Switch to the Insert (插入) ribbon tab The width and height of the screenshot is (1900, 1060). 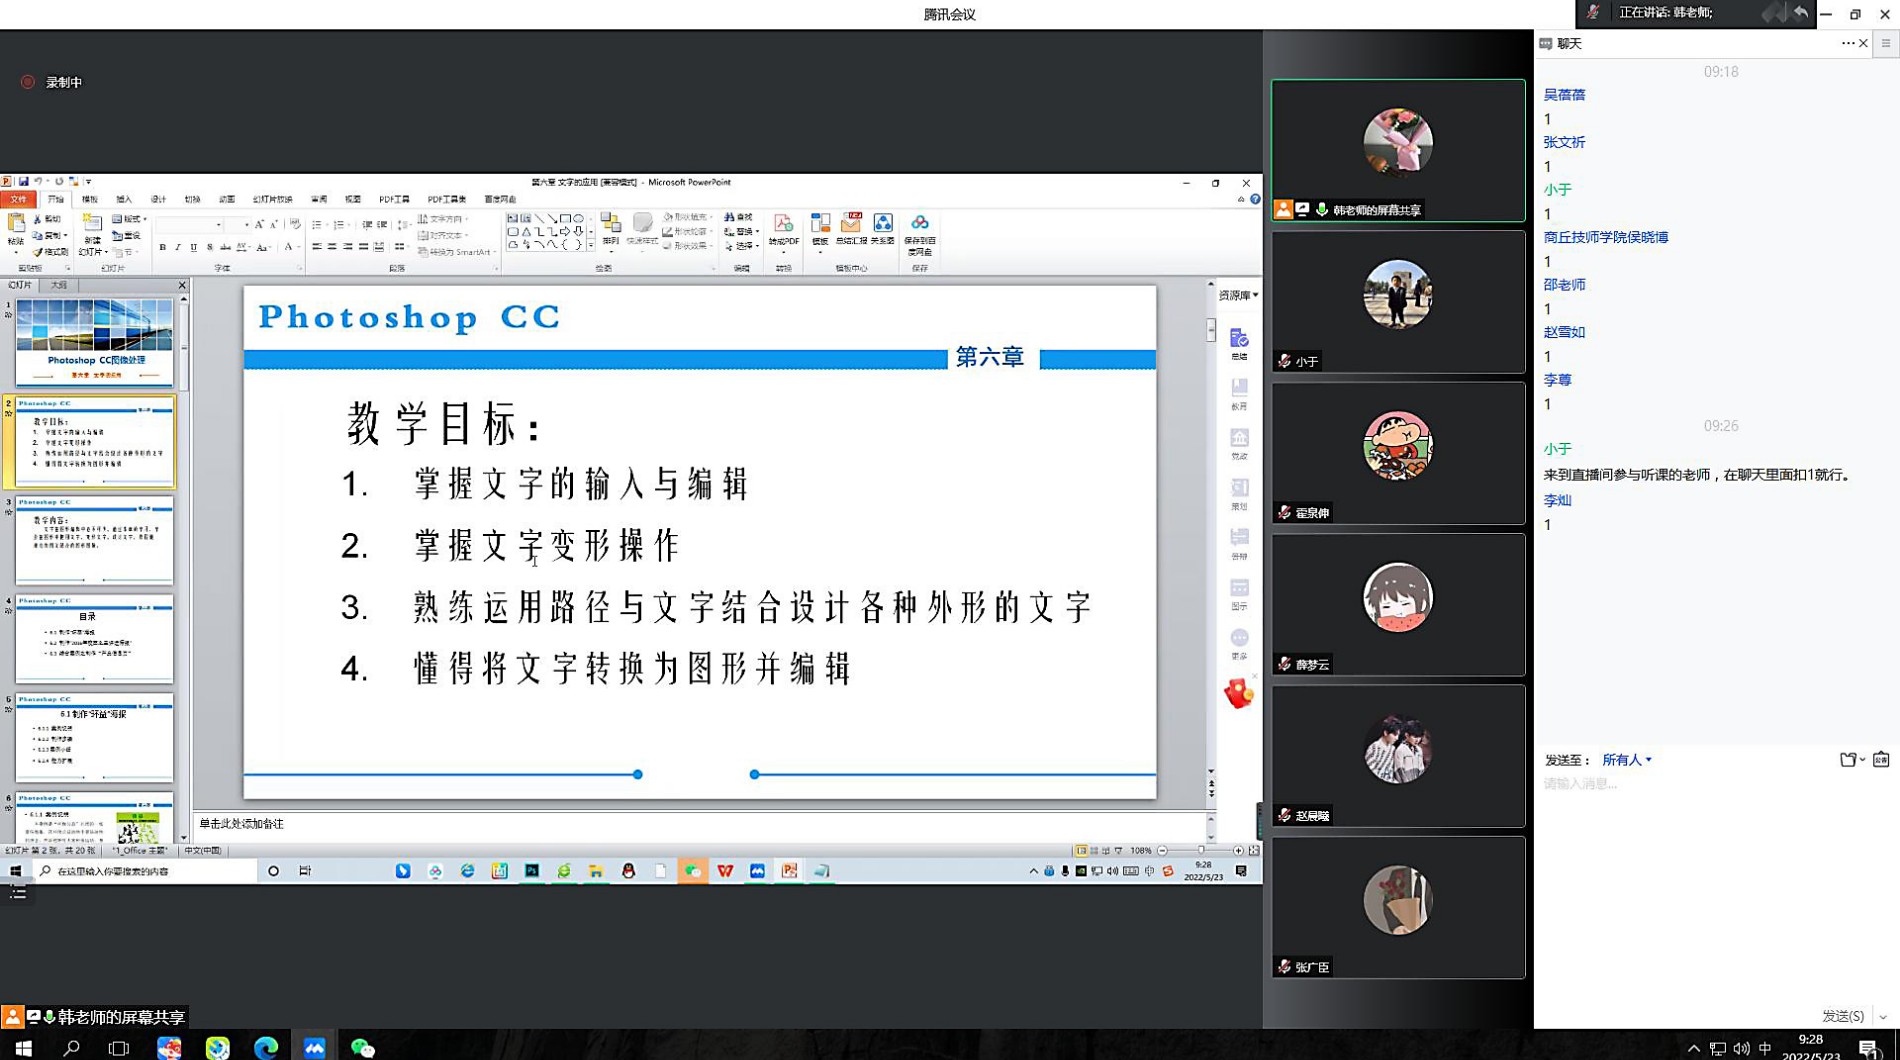click(x=124, y=199)
